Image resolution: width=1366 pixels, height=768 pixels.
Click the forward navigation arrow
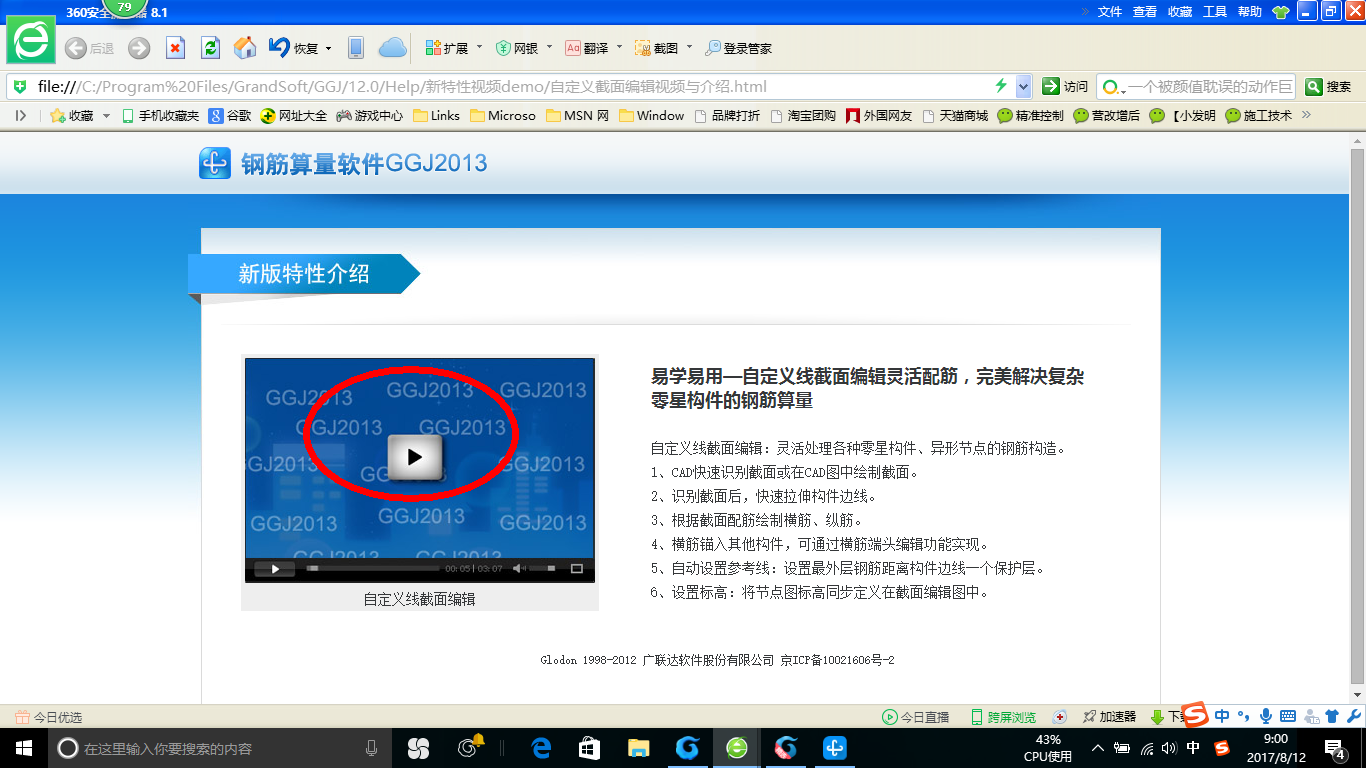pos(139,48)
